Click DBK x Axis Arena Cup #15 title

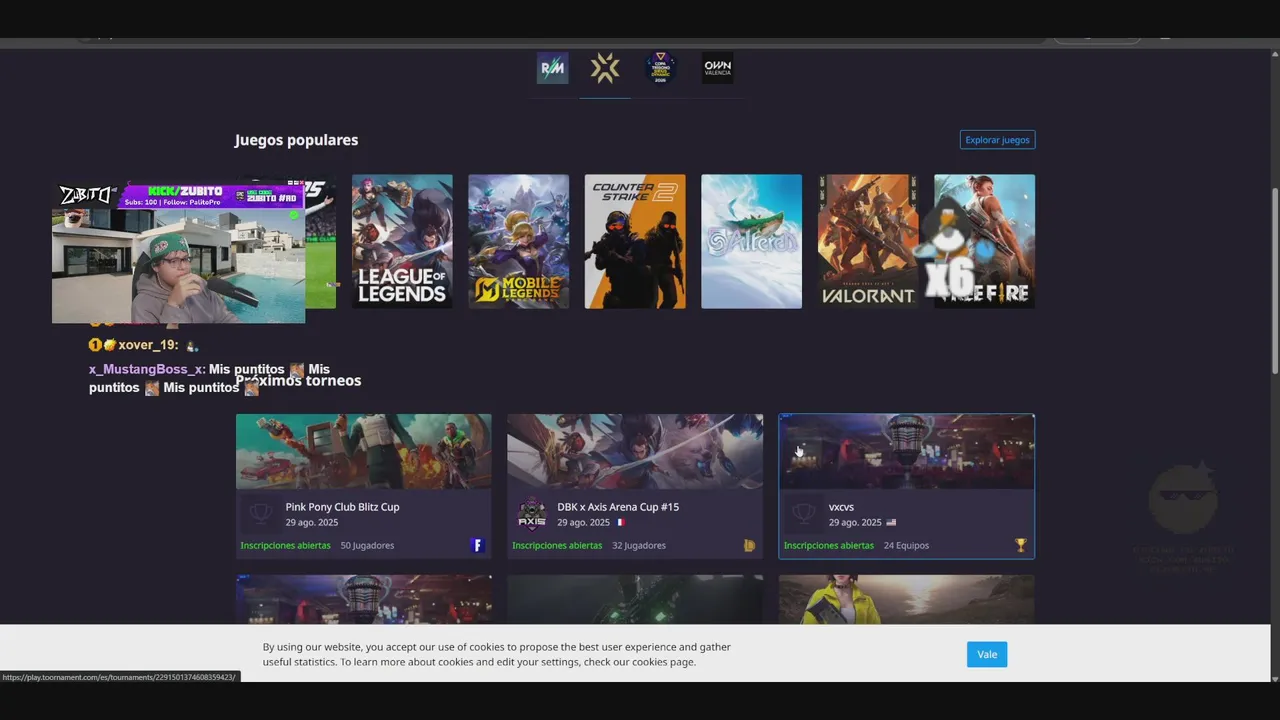click(x=618, y=507)
